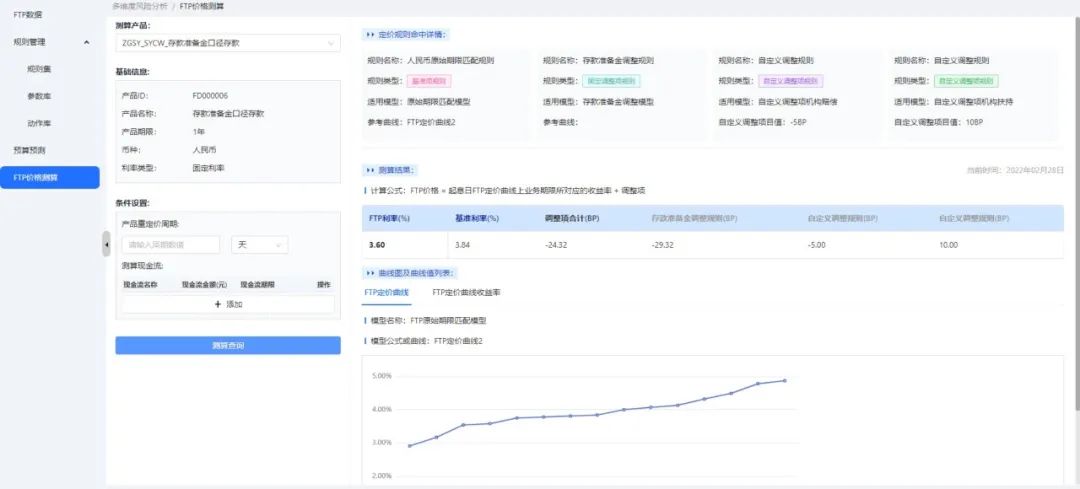
Task: Open 参数库 in the sidebar
Action: tap(39, 96)
